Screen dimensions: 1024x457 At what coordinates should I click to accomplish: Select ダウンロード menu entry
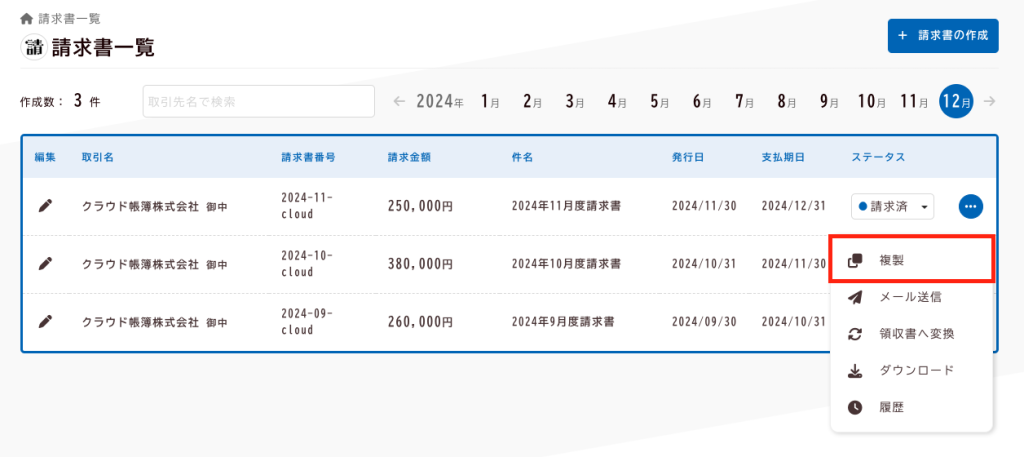[916, 371]
